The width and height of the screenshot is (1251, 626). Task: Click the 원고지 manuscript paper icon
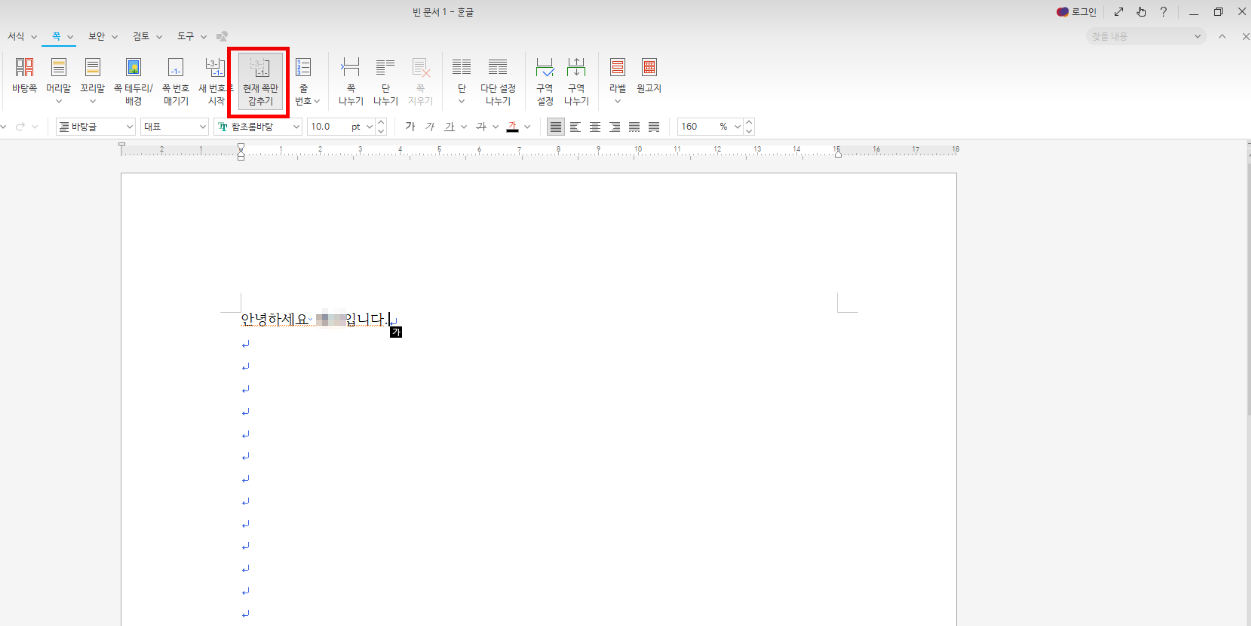point(649,76)
